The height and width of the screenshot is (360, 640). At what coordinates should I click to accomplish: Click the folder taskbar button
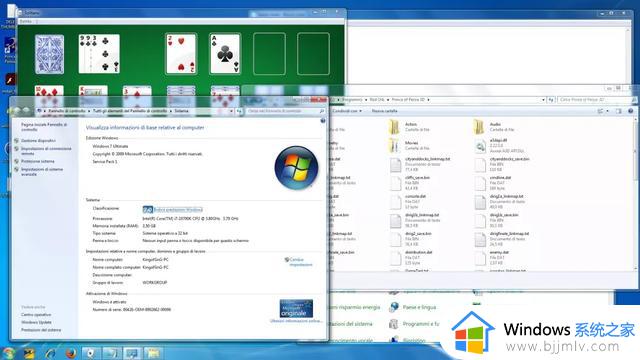click(153, 353)
